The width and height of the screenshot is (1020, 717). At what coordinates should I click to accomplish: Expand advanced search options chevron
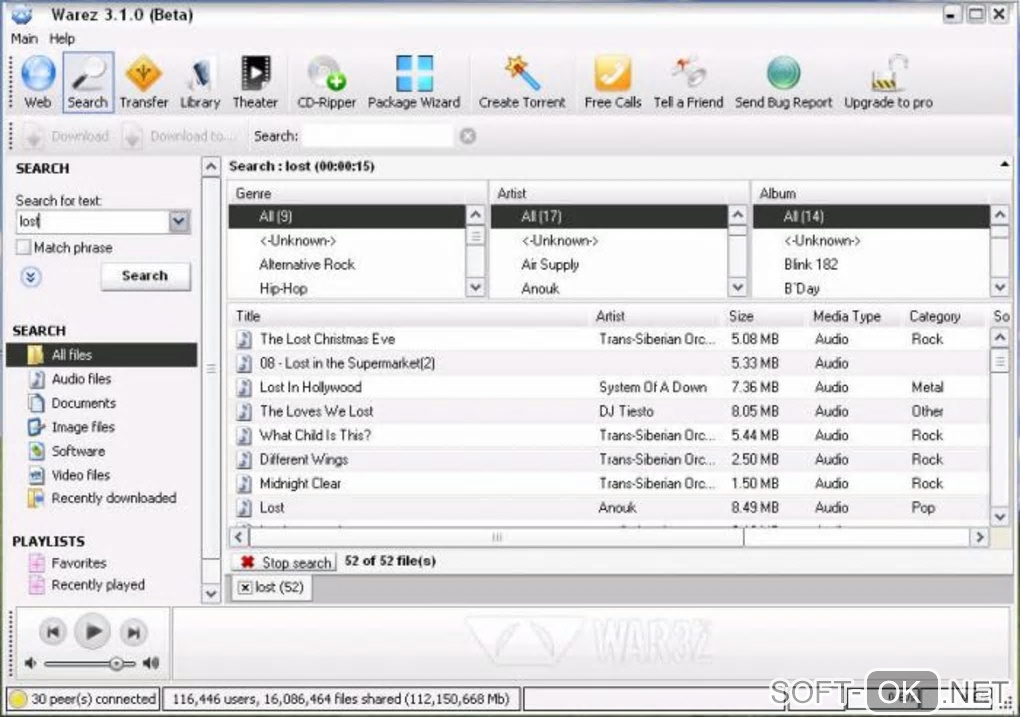click(31, 277)
